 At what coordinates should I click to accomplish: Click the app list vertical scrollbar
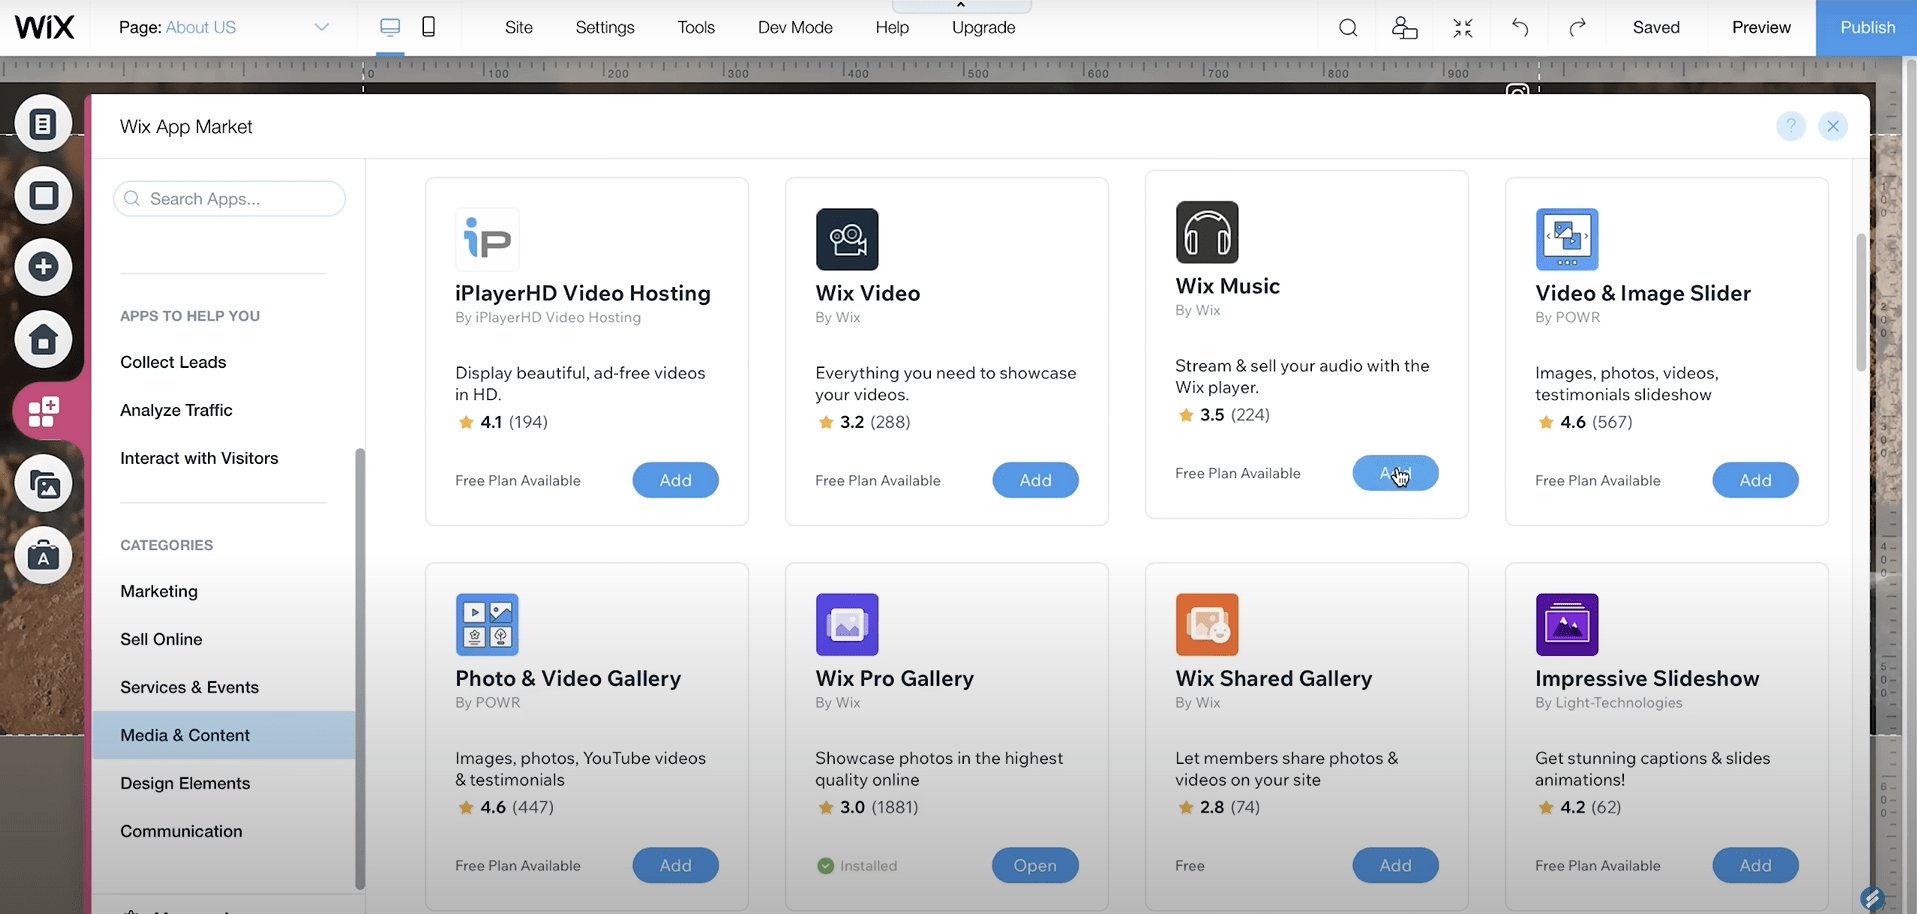(1861, 302)
